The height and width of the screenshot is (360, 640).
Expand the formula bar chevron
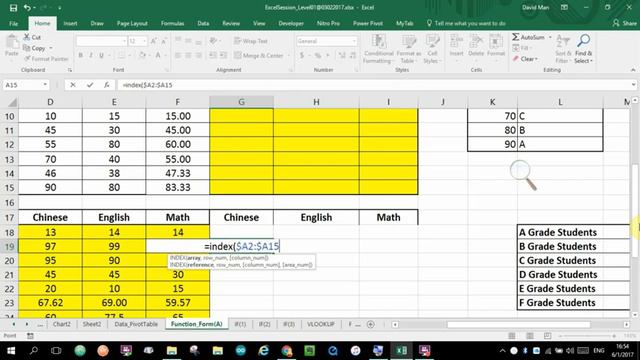tap(633, 85)
